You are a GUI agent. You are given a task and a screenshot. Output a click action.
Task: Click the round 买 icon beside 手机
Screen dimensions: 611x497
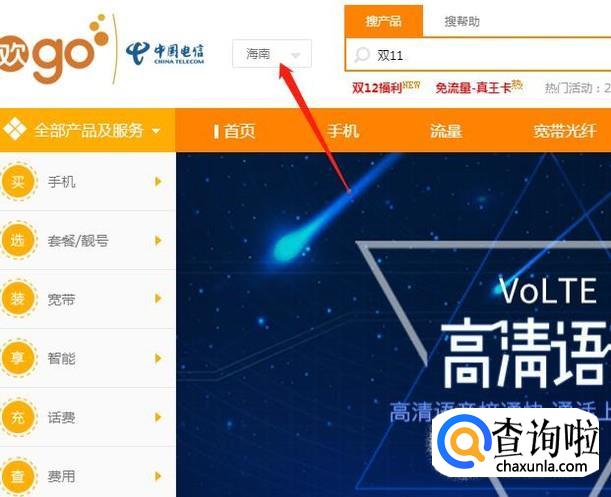(18, 182)
